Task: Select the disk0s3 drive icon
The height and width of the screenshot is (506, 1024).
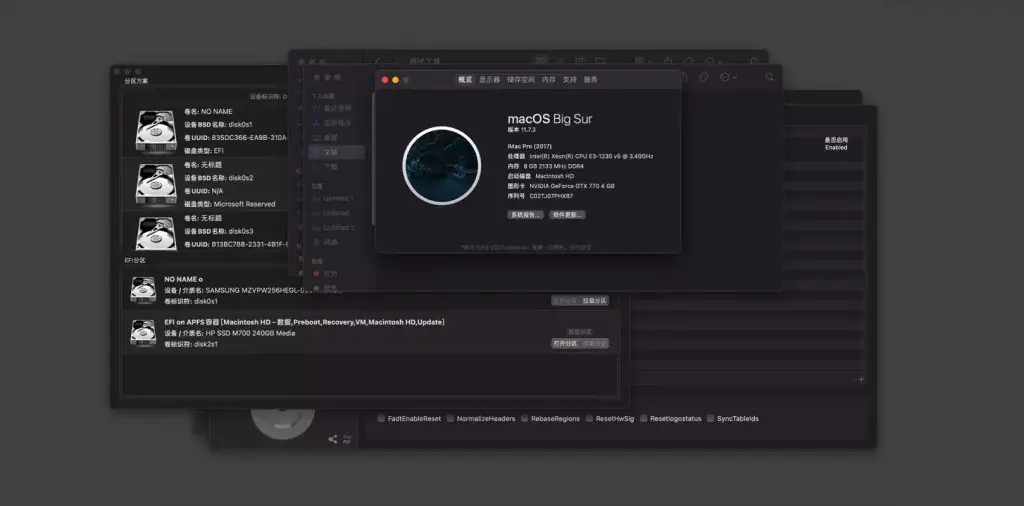Action: click(x=156, y=232)
